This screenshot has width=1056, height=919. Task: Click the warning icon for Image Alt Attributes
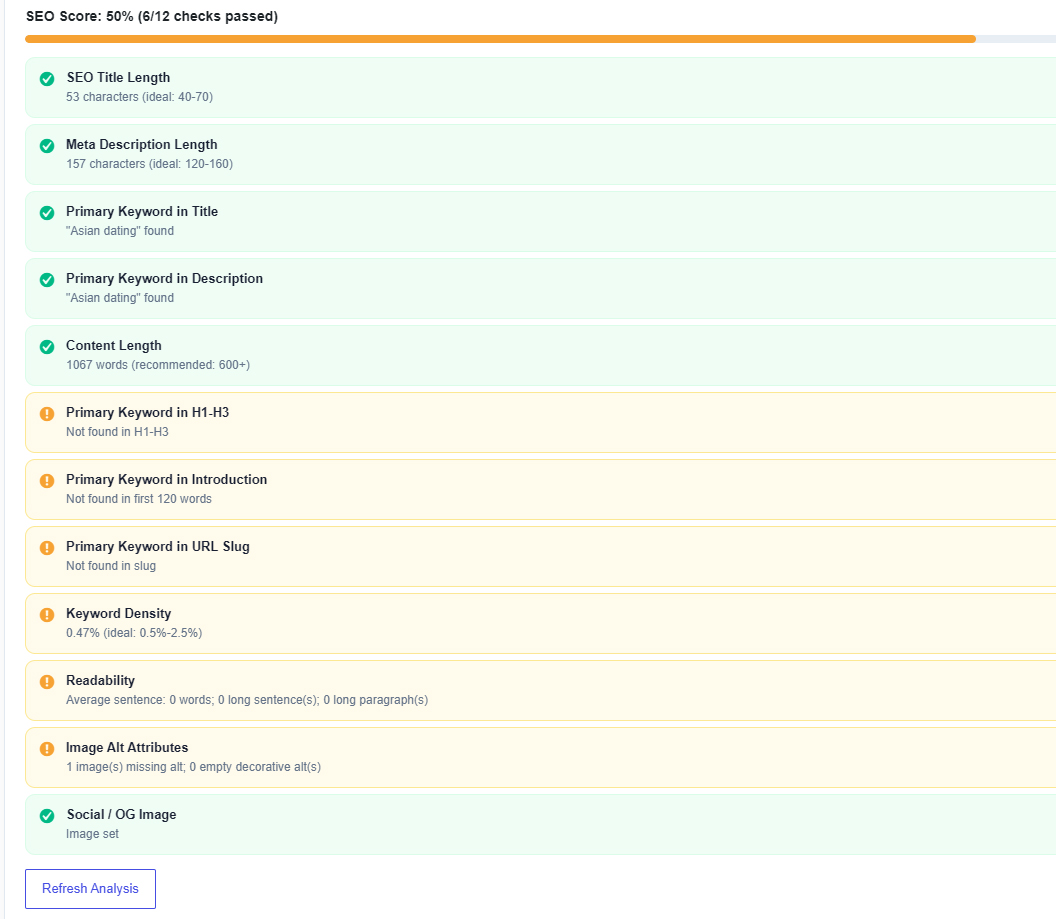tap(47, 749)
